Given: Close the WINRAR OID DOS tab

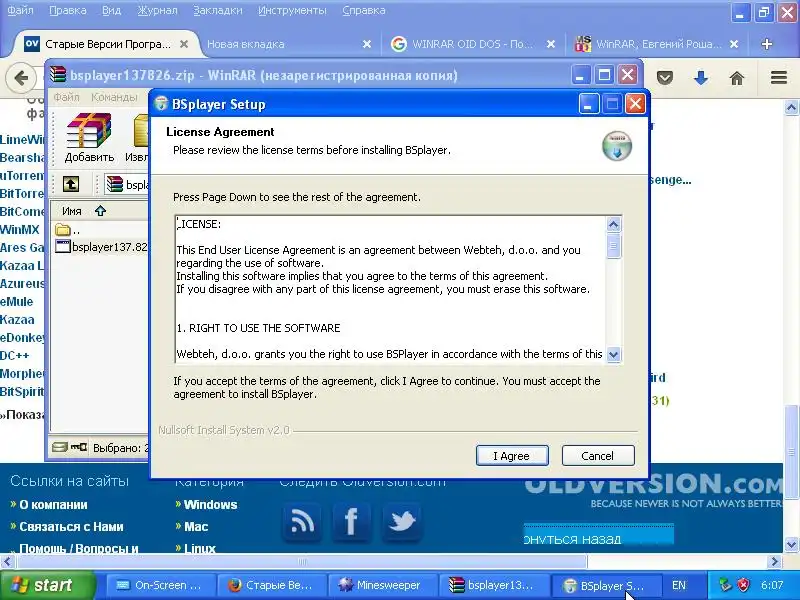Looking at the screenshot, I should [551, 44].
